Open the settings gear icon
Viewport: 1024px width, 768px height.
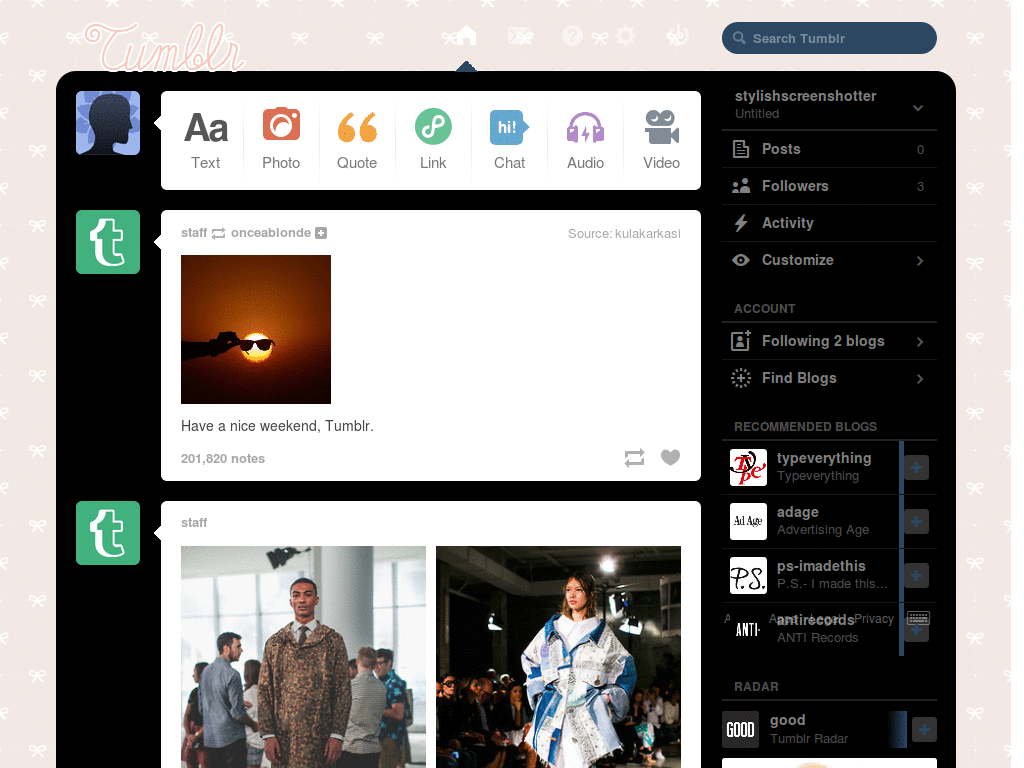(x=625, y=35)
